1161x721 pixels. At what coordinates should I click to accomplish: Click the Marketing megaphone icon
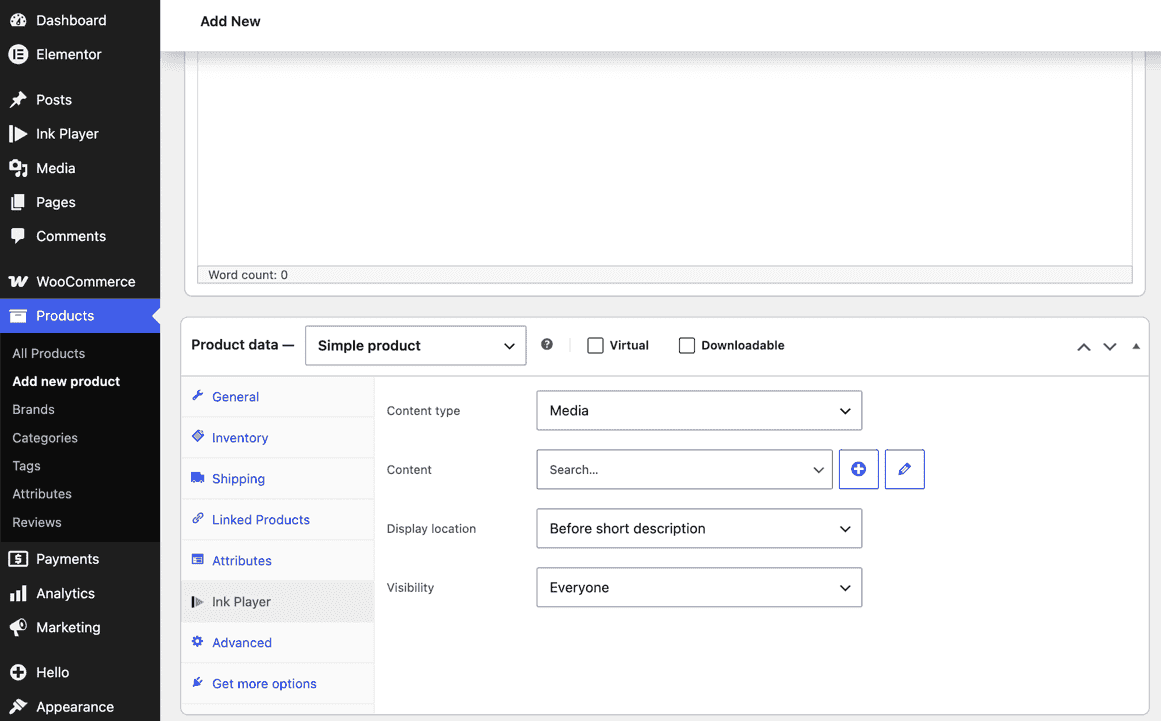click(18, 627)
